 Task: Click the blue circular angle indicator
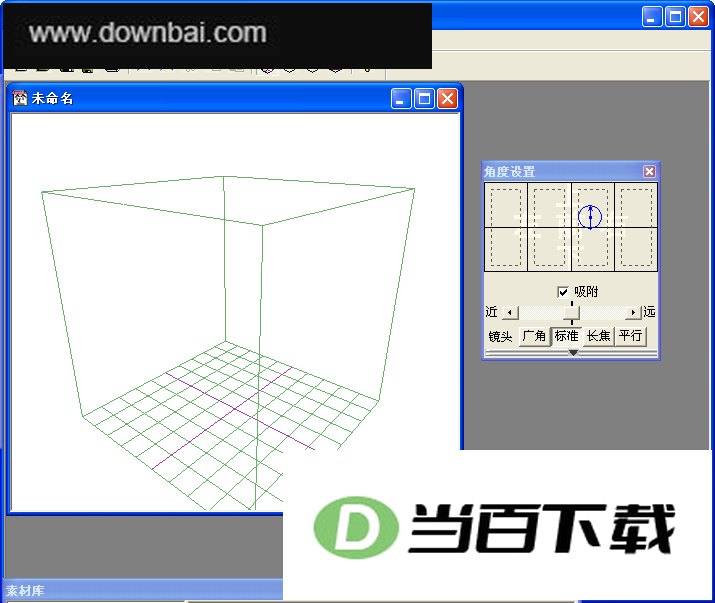pos(590,217)
